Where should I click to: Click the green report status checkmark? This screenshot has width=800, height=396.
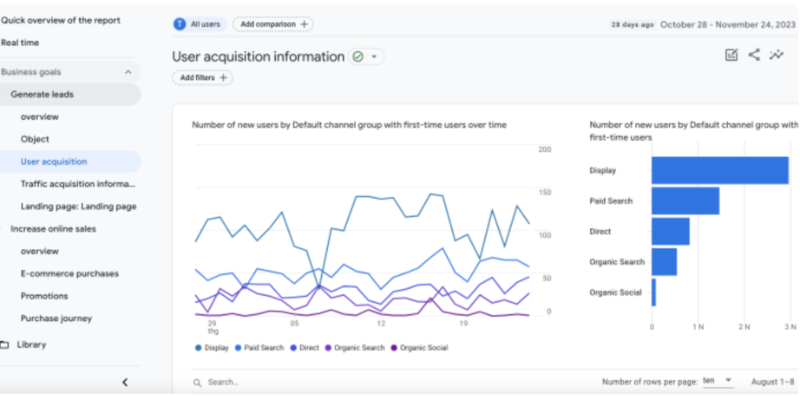(x=358, y=57)
